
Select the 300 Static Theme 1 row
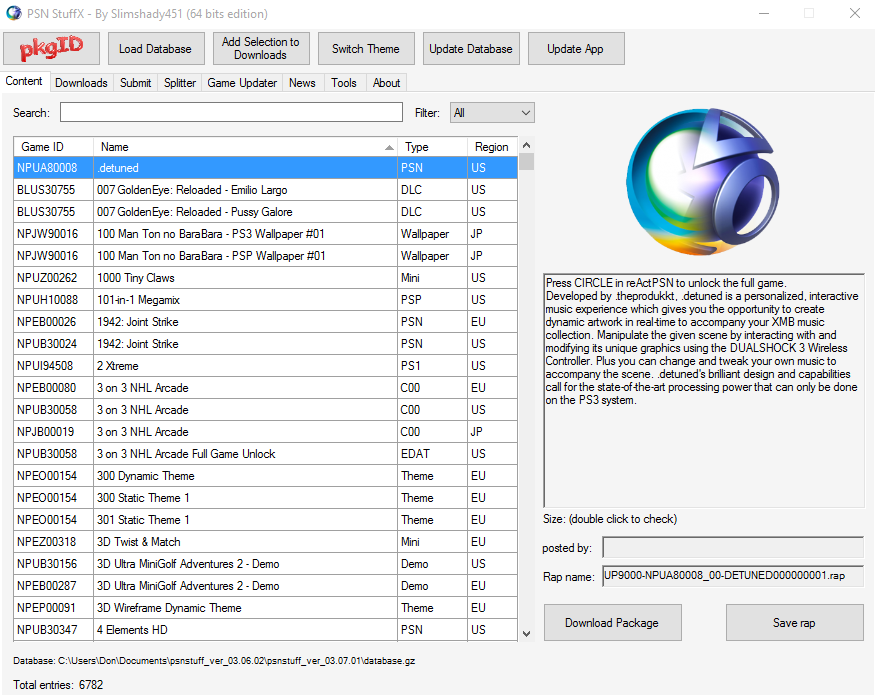coord(266,498)
